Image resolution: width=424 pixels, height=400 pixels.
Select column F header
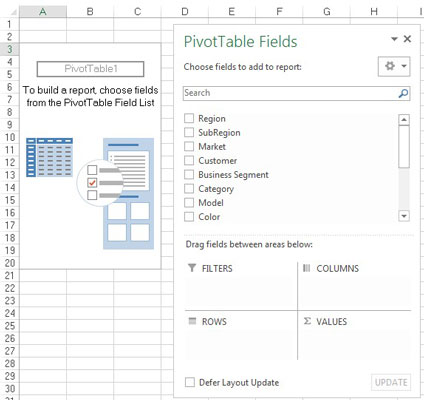pyautogui.click(x=279, y=12)
